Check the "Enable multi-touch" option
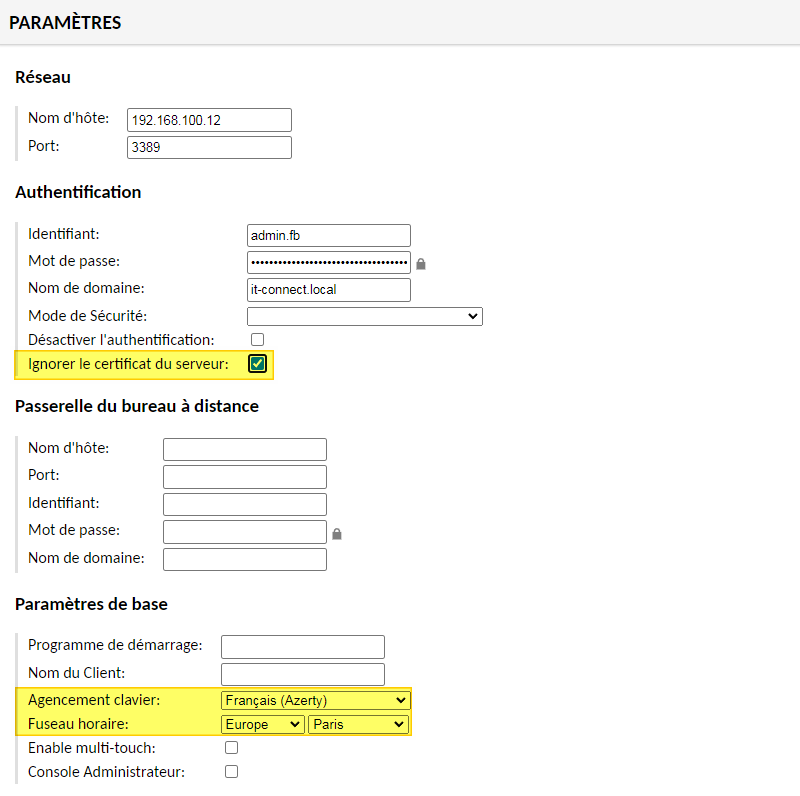The height and width of the screenshot is (796, 800). (x=231, y=747)
